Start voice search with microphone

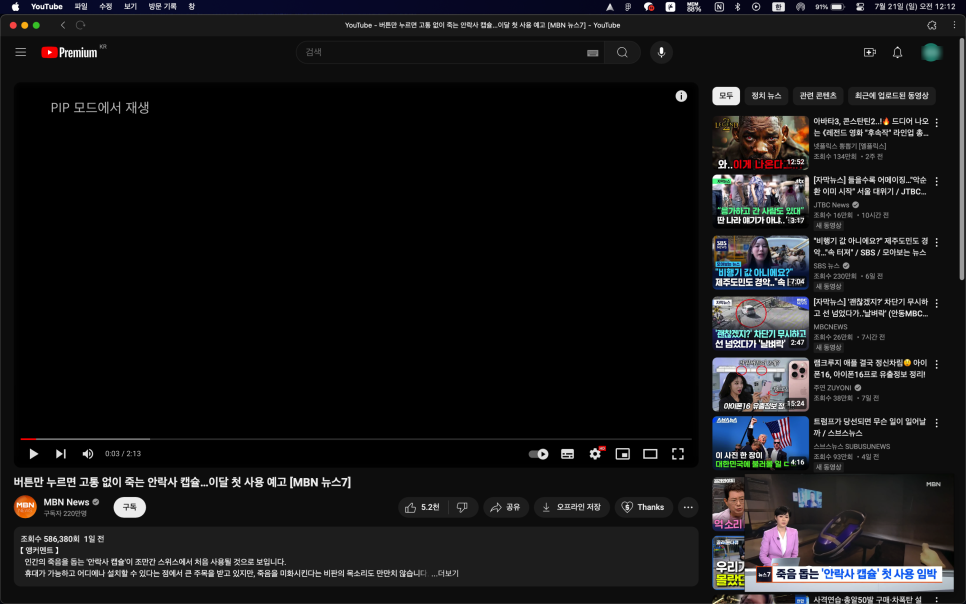pos(661,52)
